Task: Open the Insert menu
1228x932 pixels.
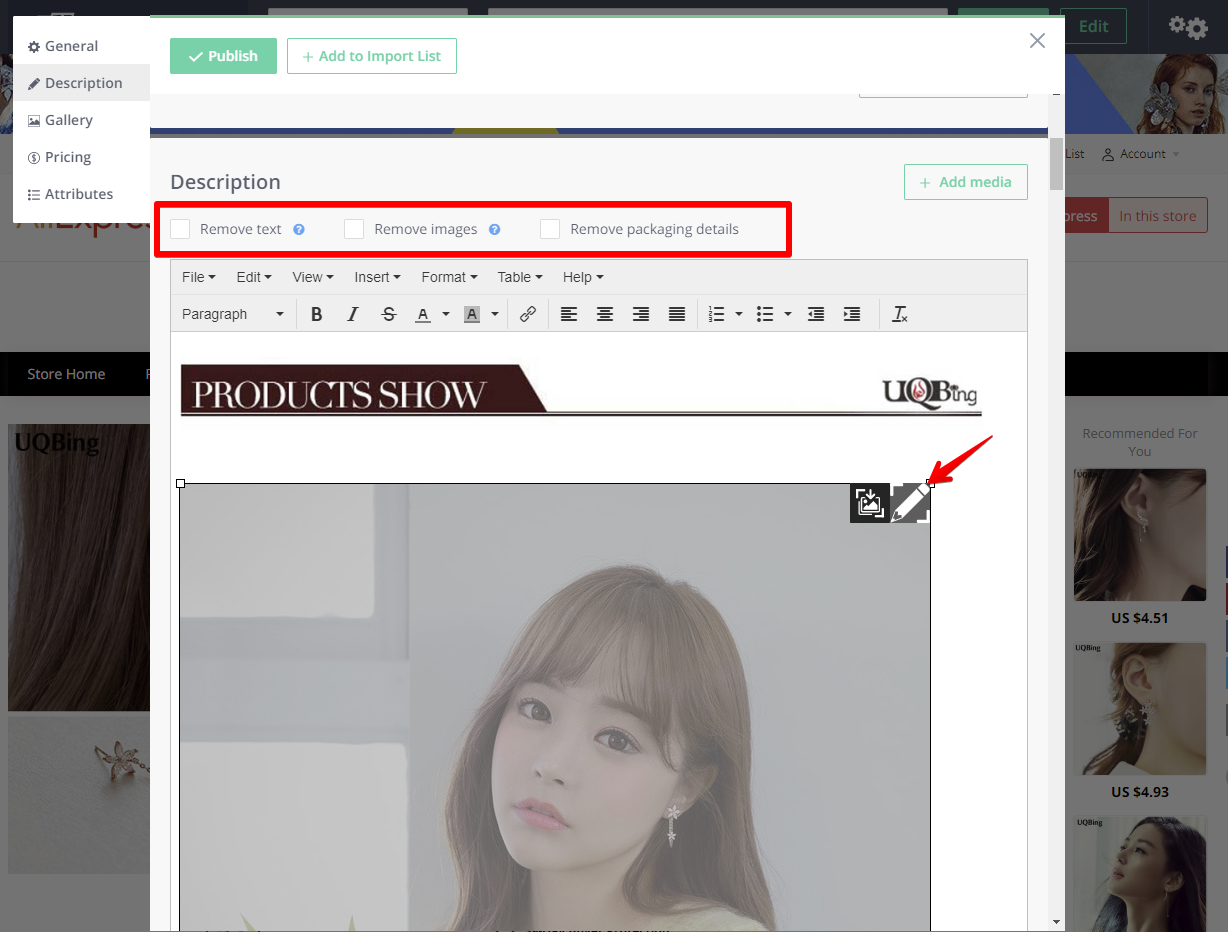Action: pos(377,277)
